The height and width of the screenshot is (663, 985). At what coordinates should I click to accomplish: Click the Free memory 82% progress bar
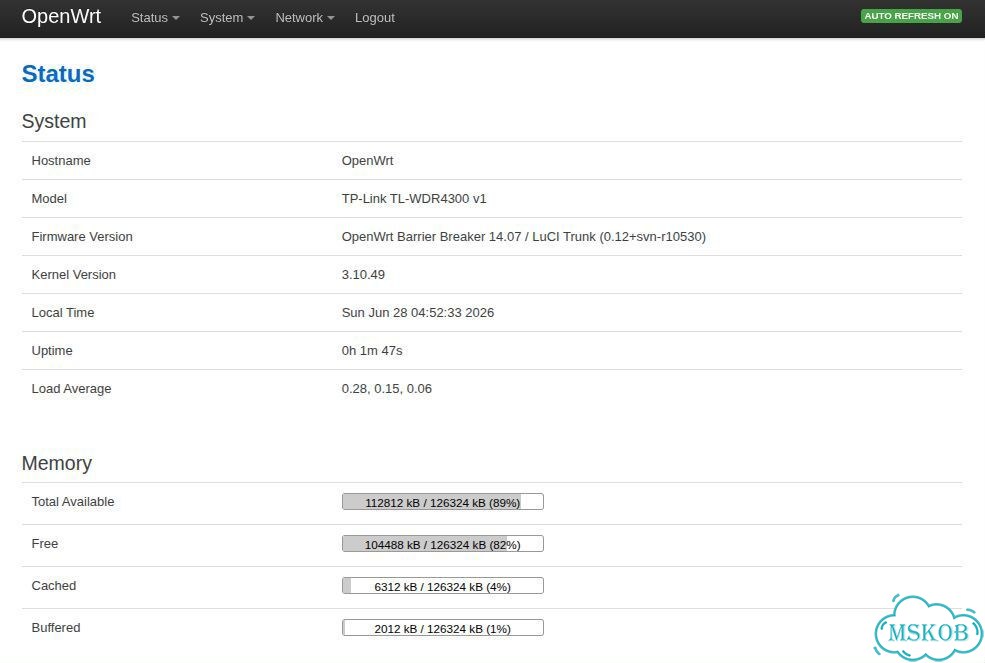443,544
